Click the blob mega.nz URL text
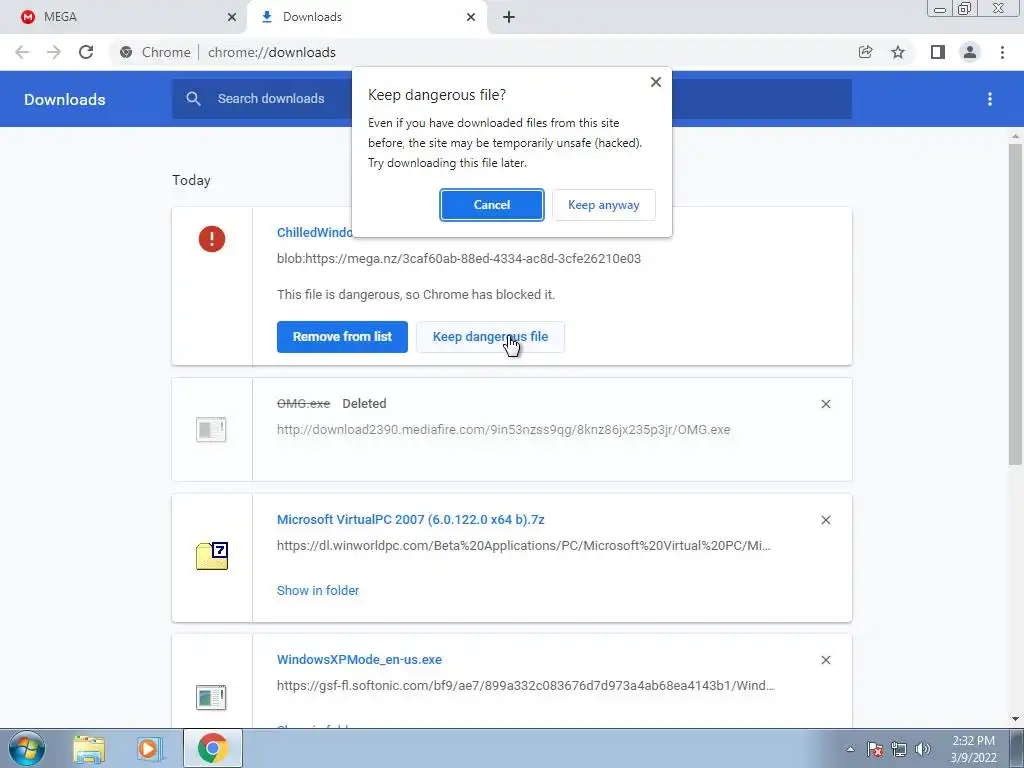Viewport: 1024px width, 768px height. pyautogui.click(x=458, y=259)
